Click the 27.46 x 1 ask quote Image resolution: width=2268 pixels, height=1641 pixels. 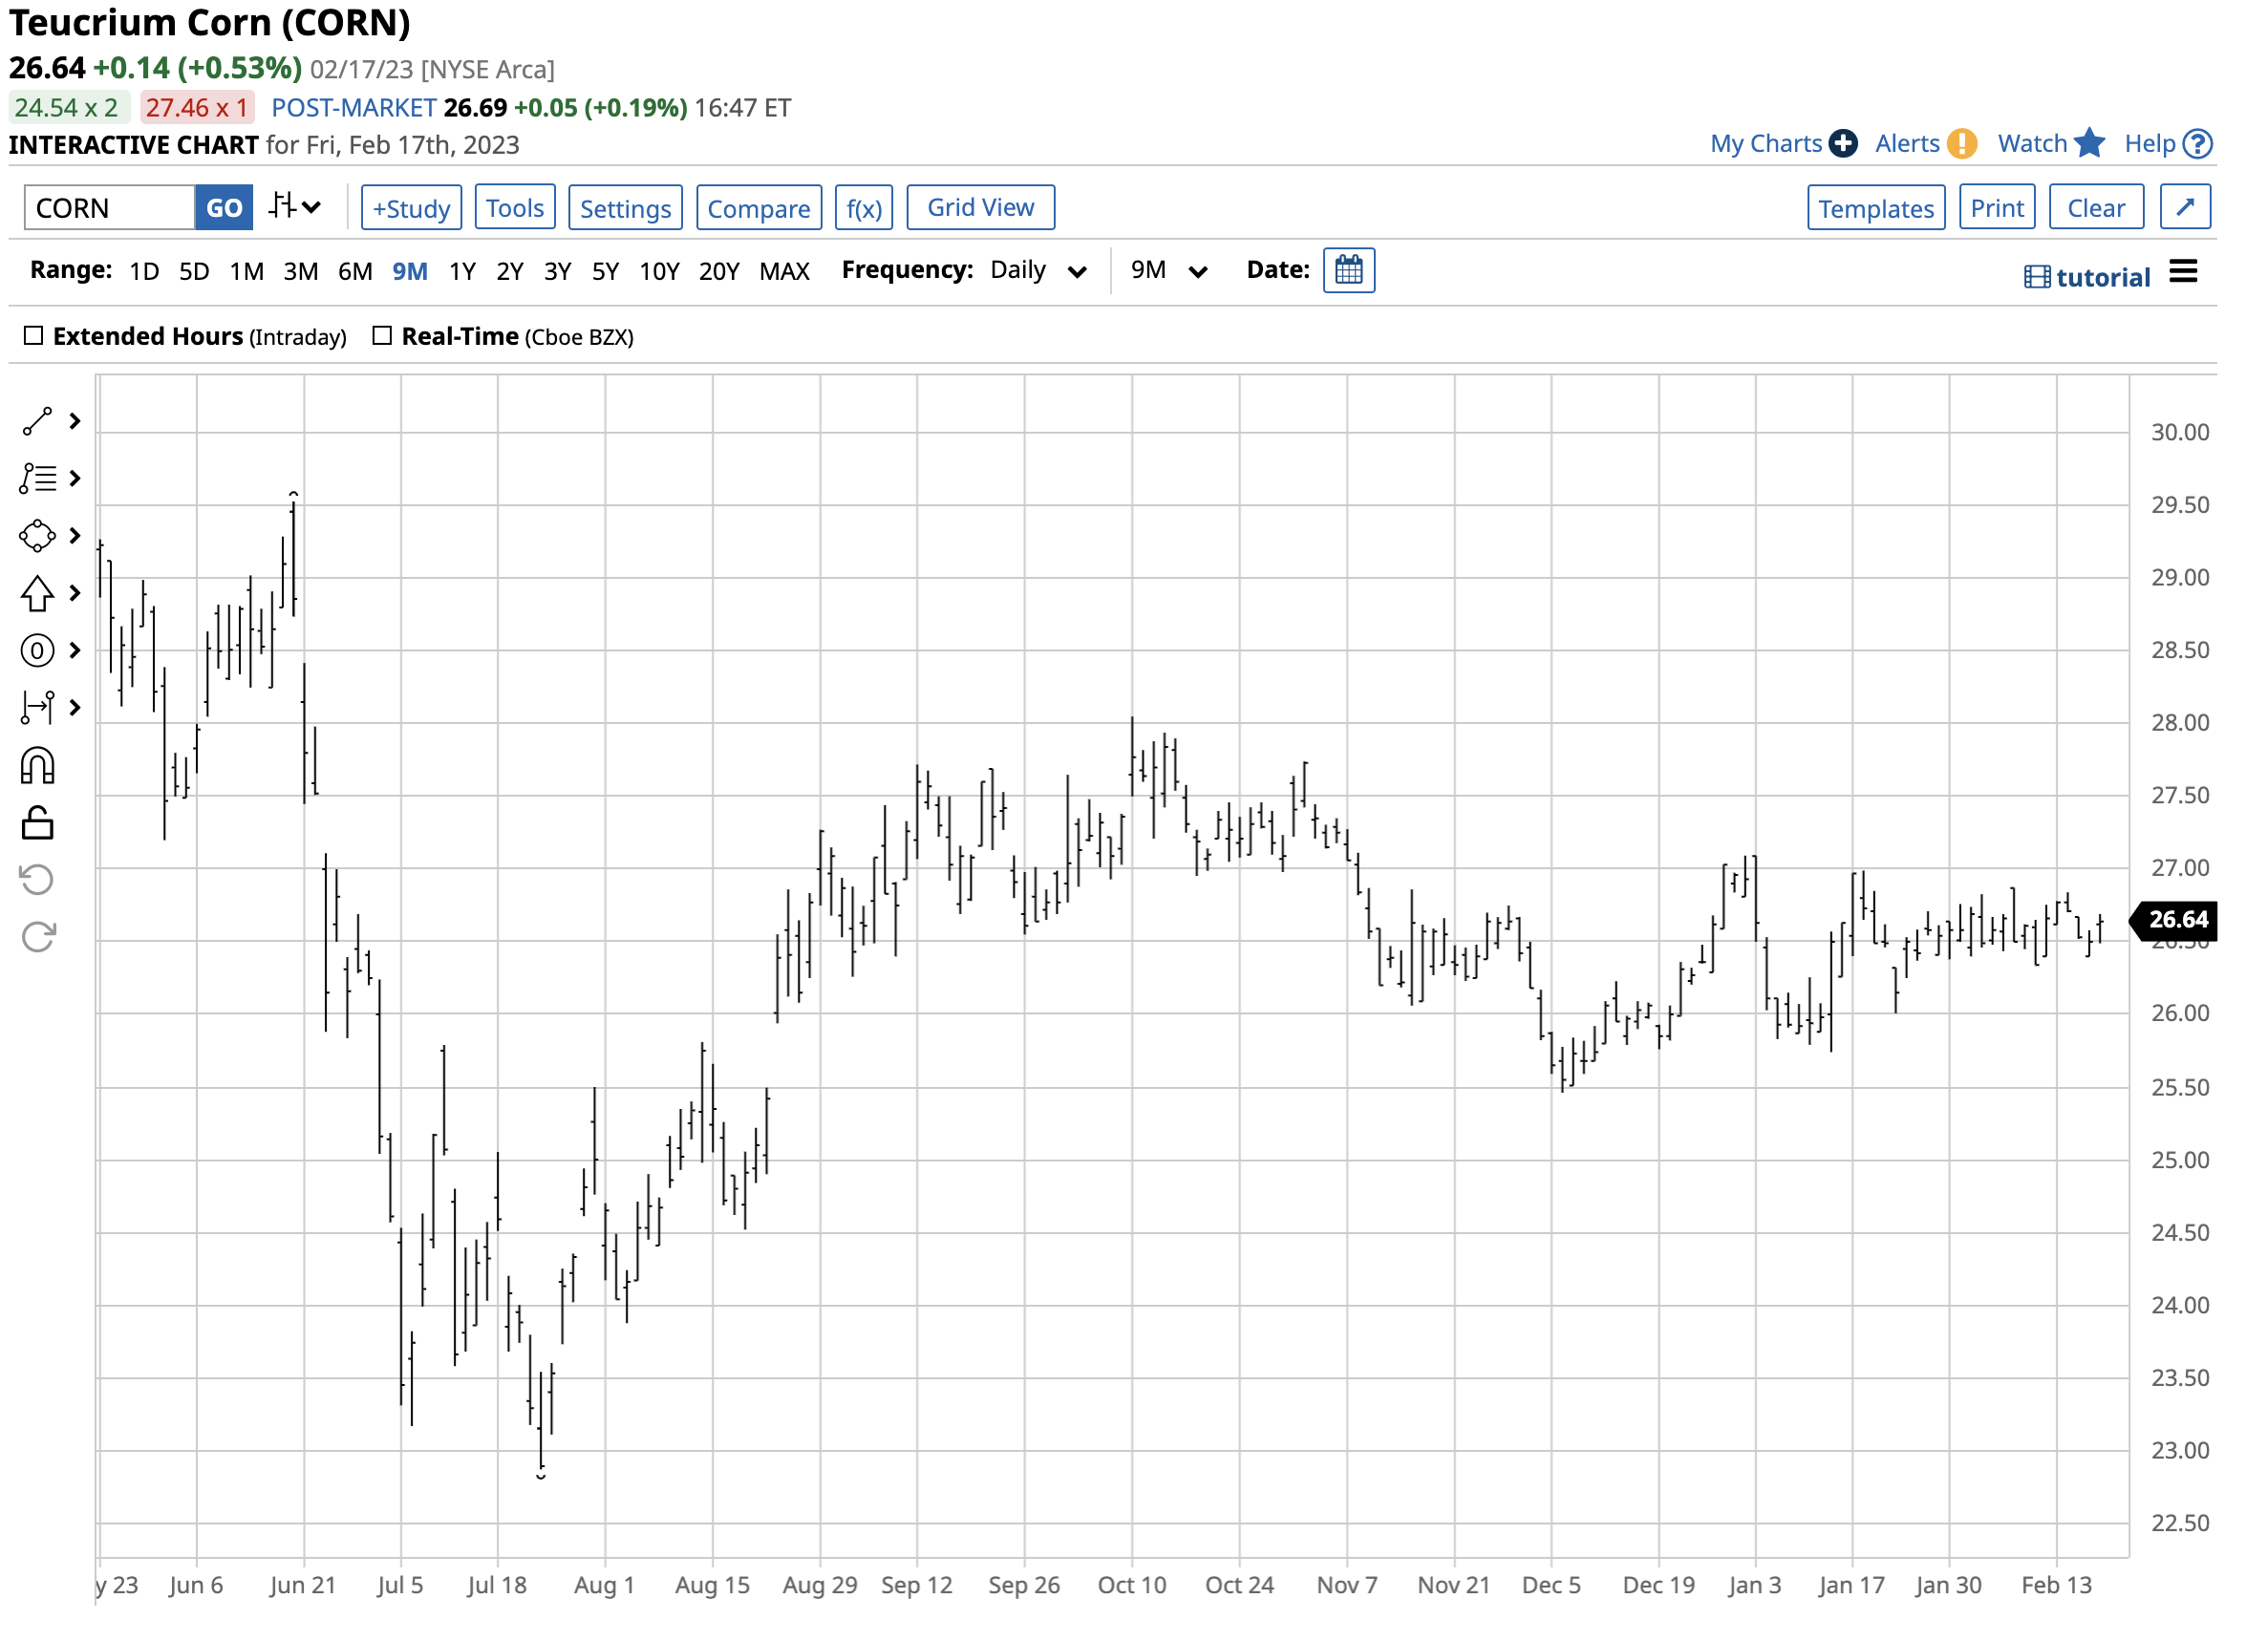pyautogui.click(x=197, y=108)
